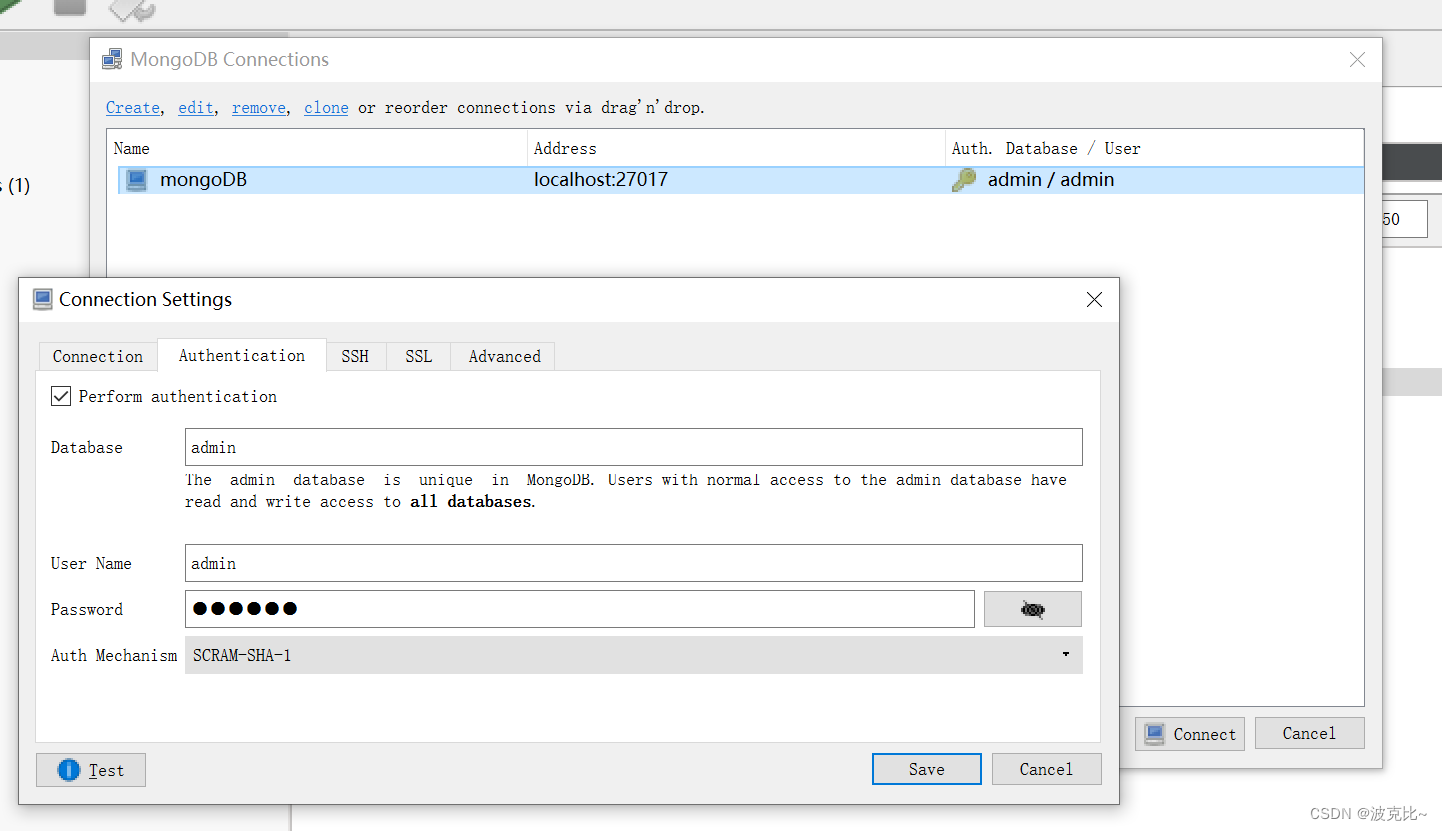Cancel the Connection Settings dialog
This screenshot has width=1442, height=831.
coord(1046,769)
